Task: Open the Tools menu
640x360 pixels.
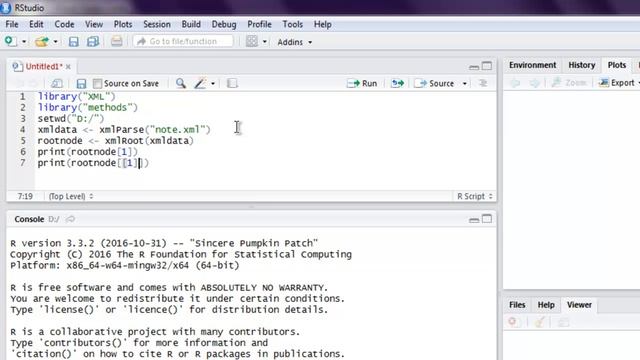Action: (x=293, y=24)
